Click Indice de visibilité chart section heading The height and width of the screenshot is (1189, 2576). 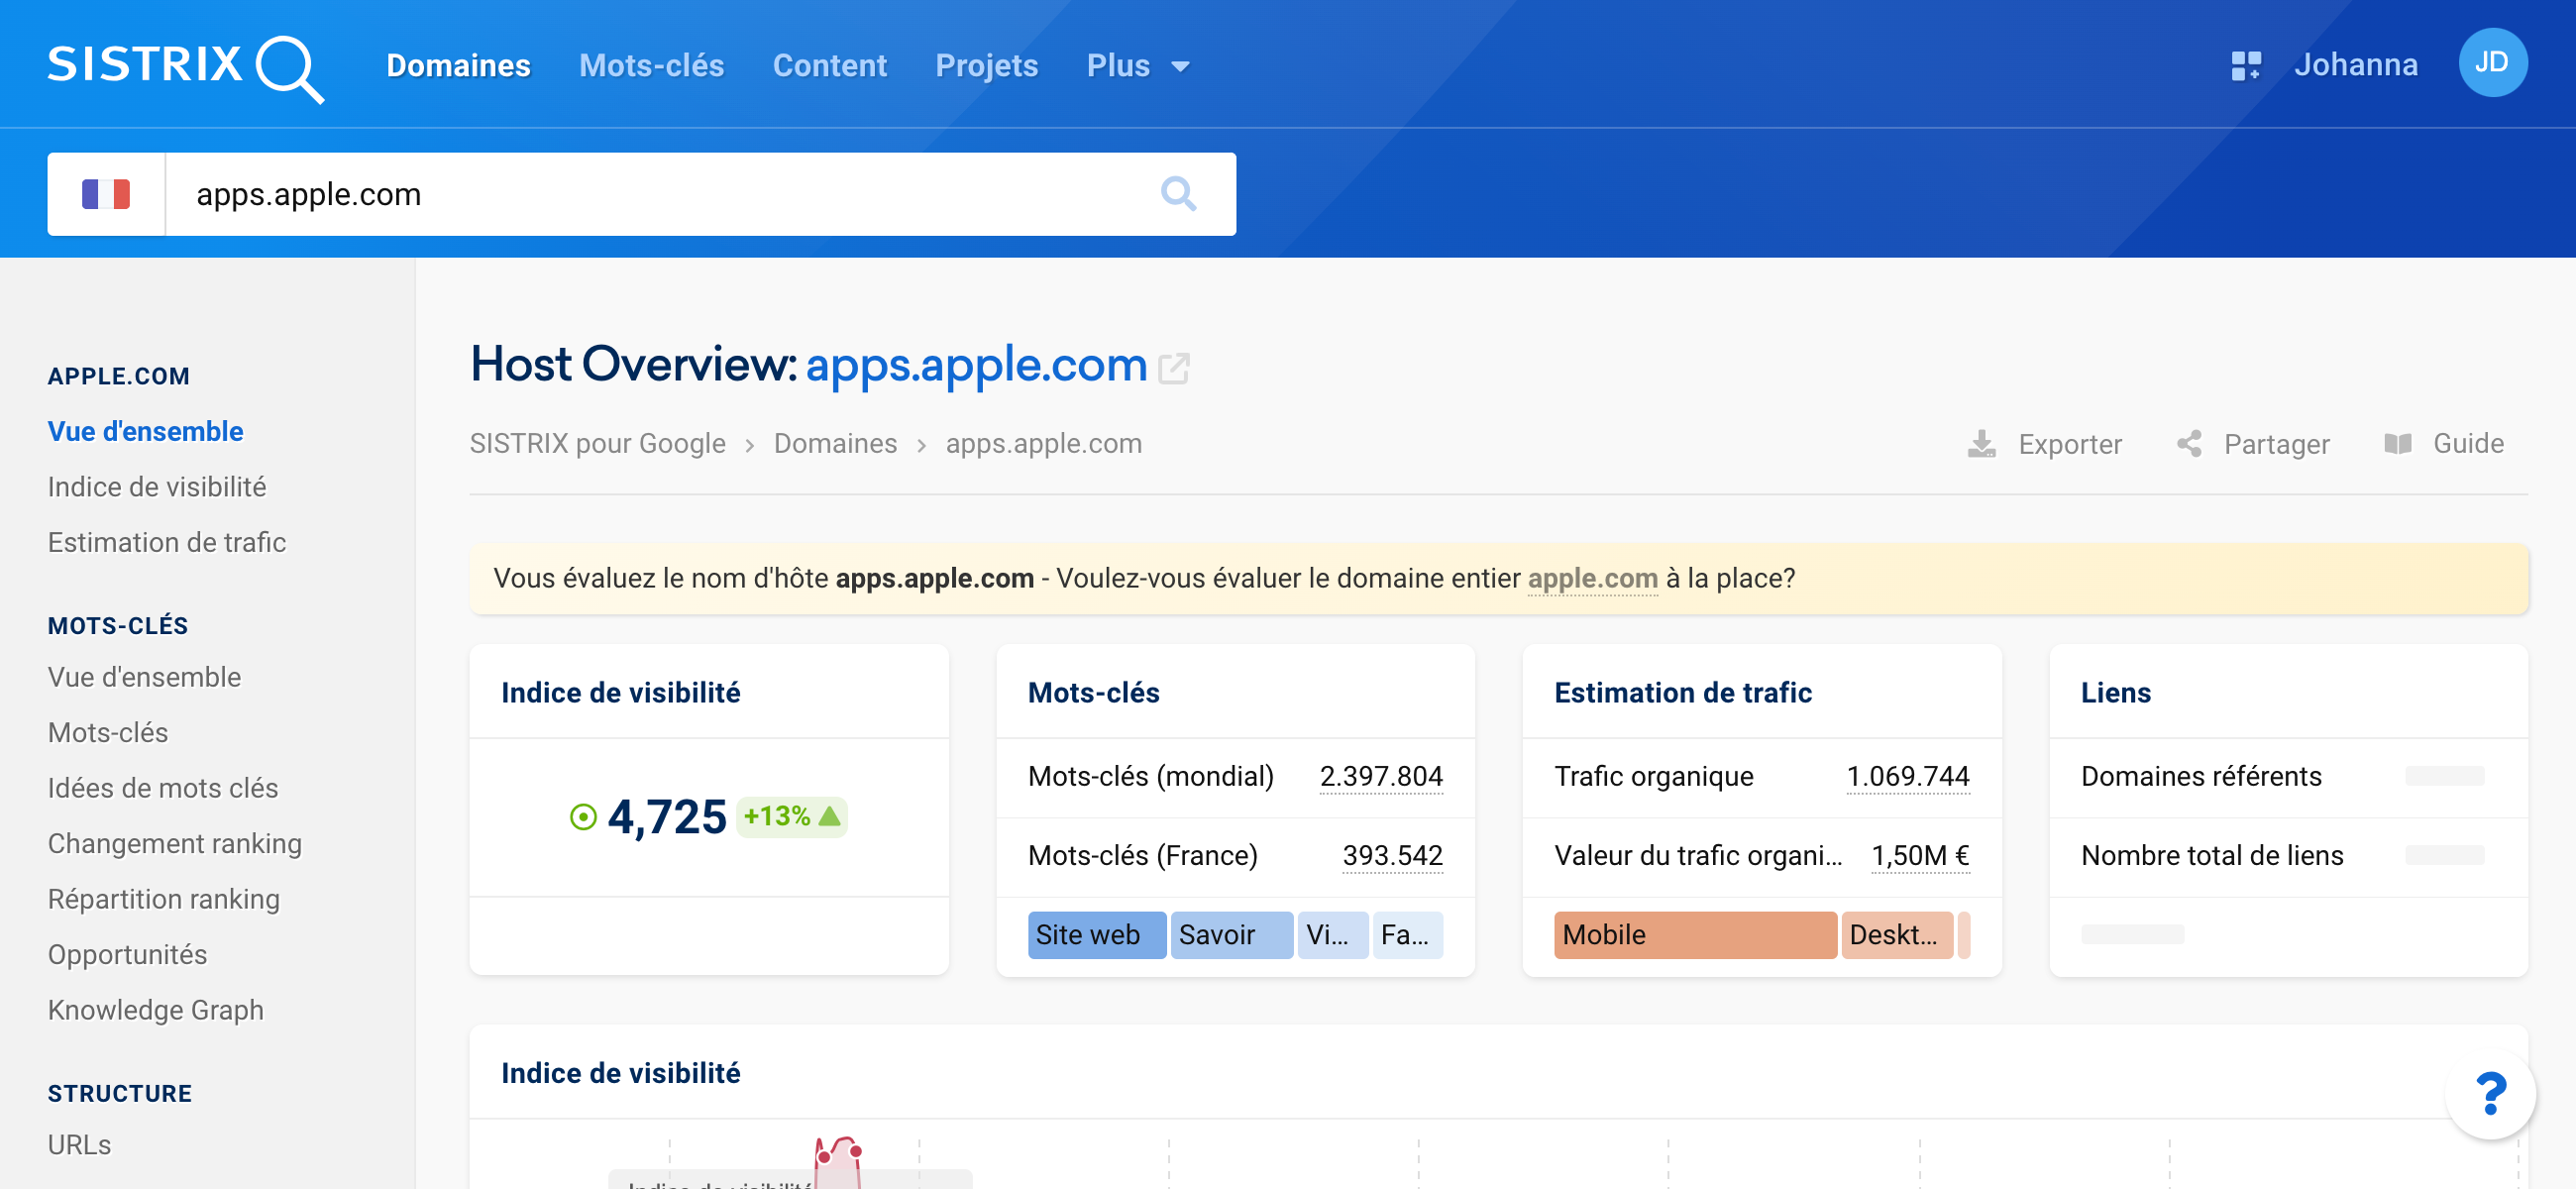pos(620,1073)
